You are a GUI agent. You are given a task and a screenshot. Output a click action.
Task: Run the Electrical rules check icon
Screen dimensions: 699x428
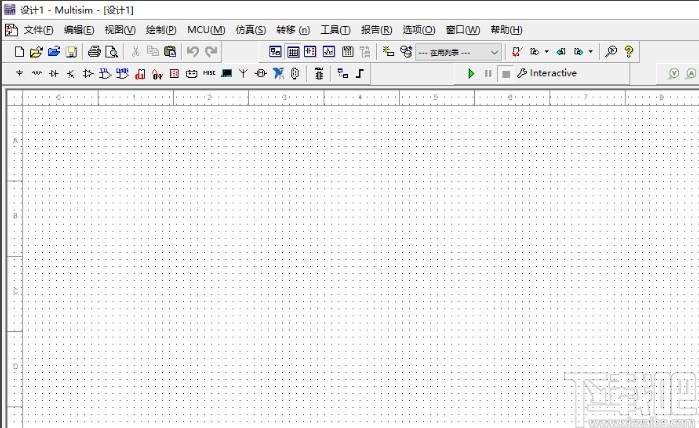[517, 52]
